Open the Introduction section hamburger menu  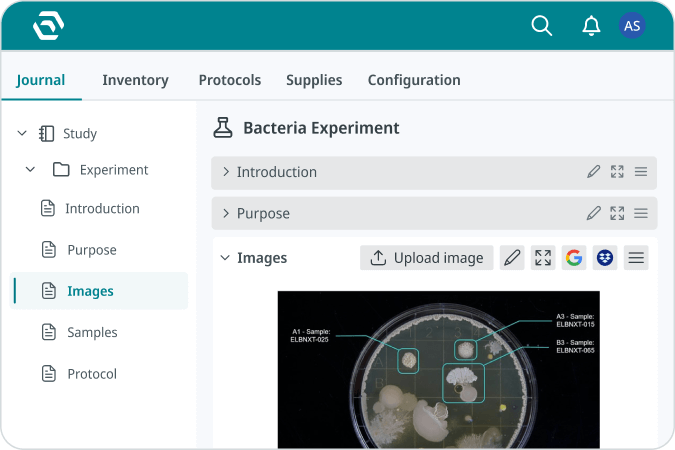641,171
